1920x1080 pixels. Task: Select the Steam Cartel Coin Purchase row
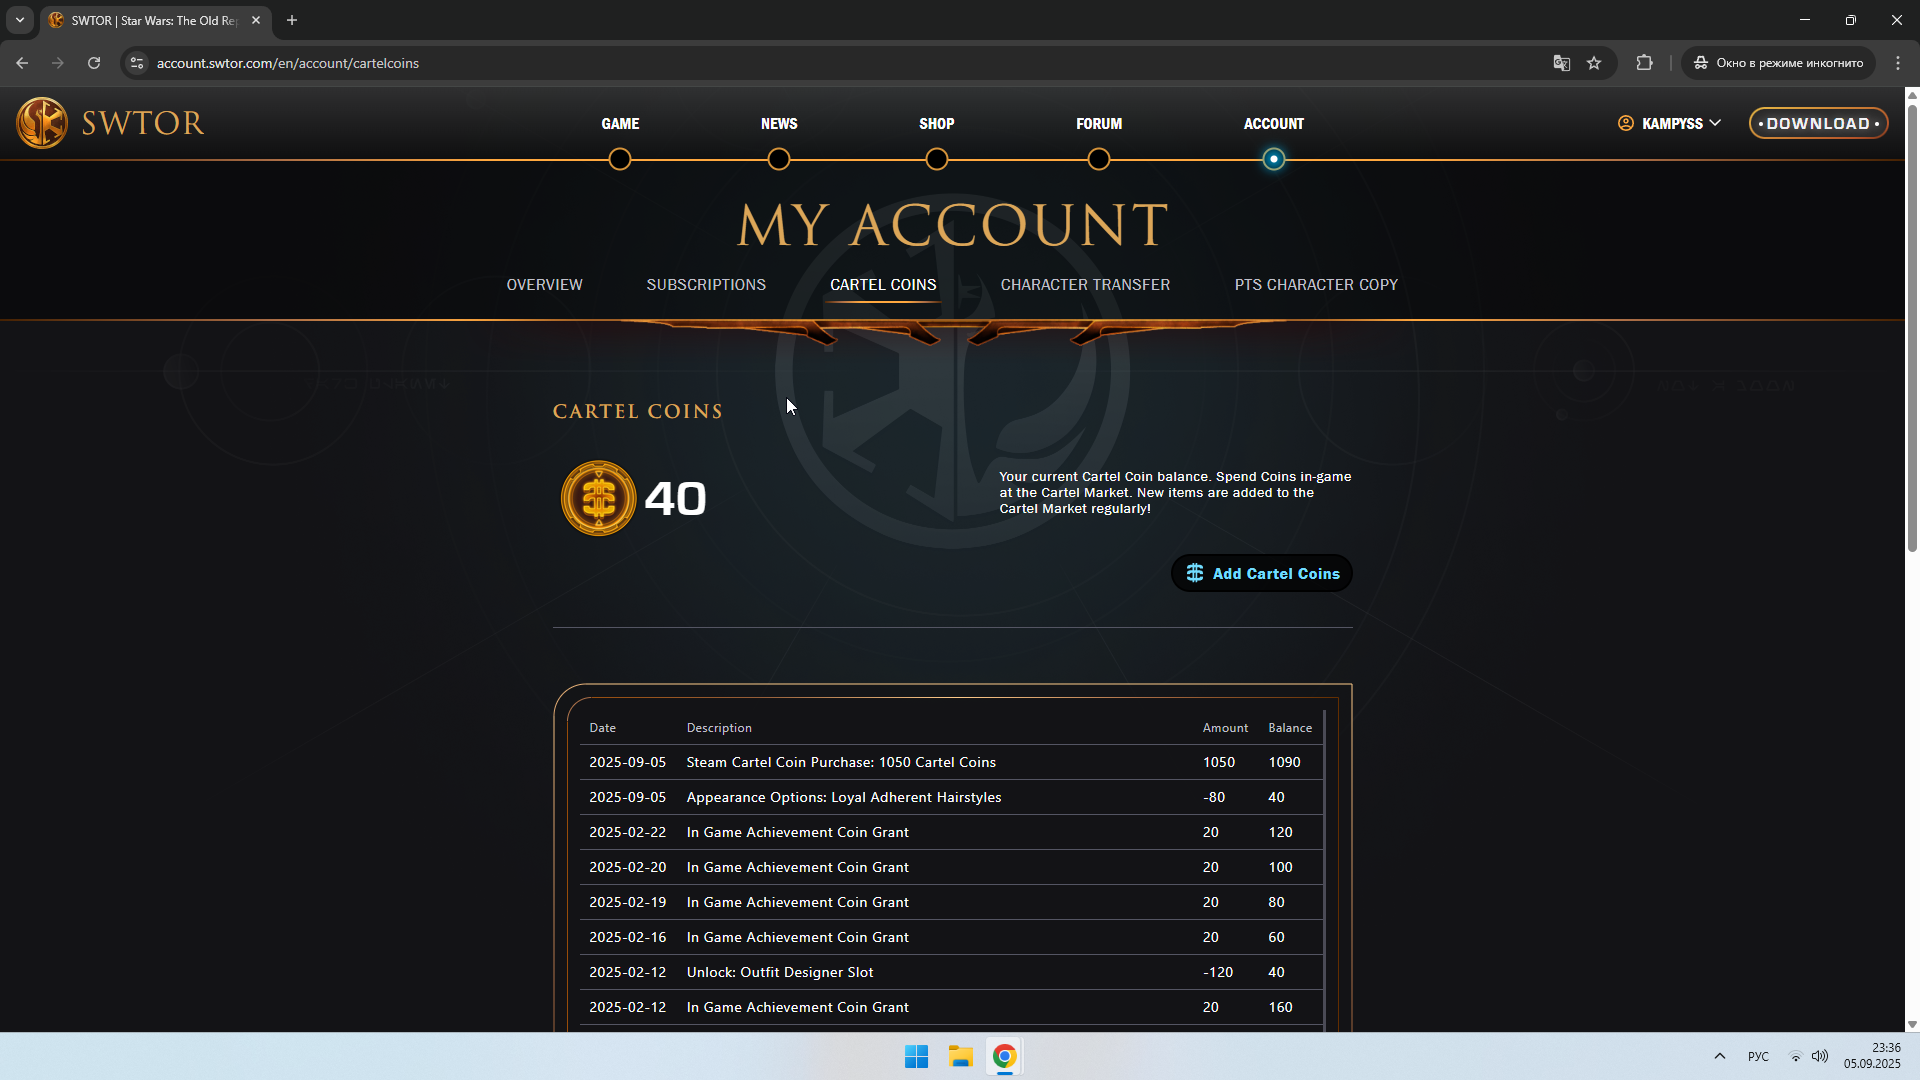click(x=951, y=762)
